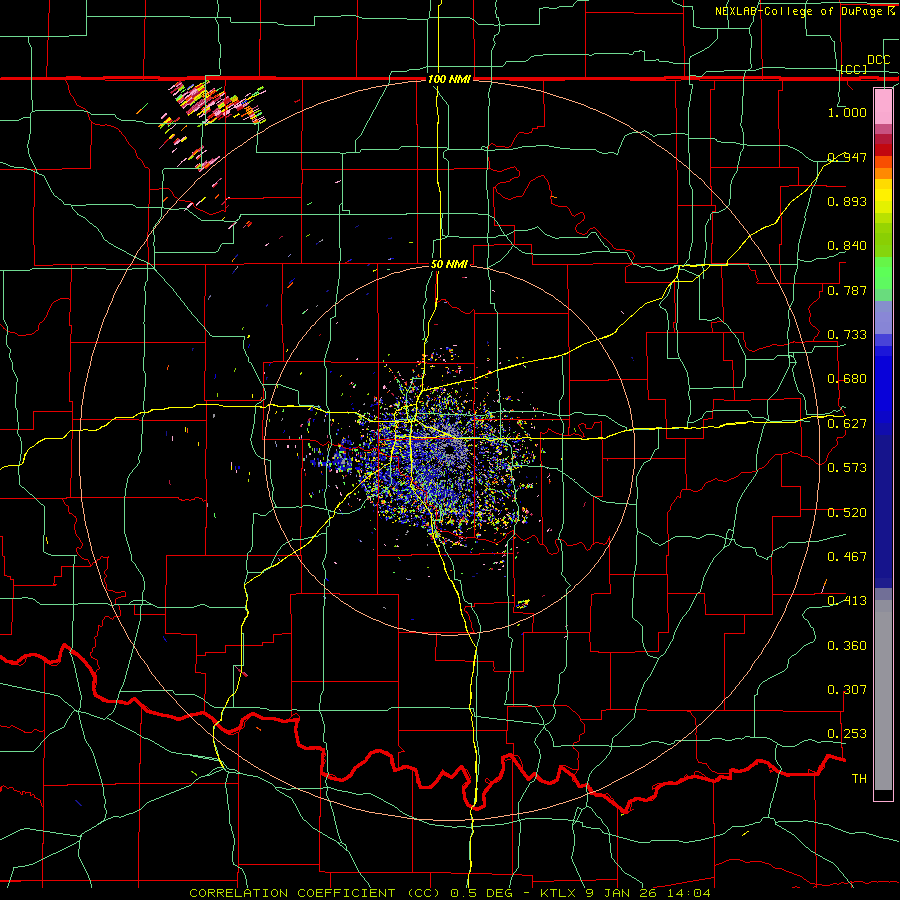This screenshot has height=900, width=900.
Task: Select the 0.680 legend value
Action: click(x=847, y=379)
